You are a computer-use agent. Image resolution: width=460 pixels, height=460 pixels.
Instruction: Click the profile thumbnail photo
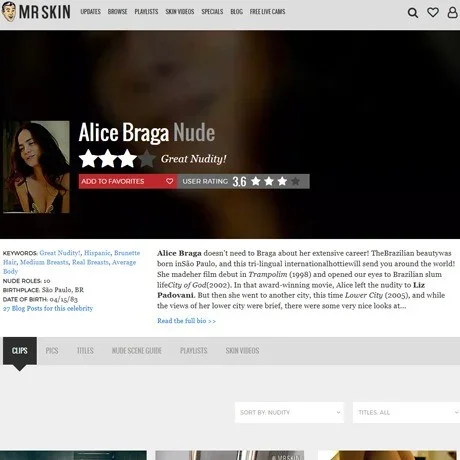point(36,167)
